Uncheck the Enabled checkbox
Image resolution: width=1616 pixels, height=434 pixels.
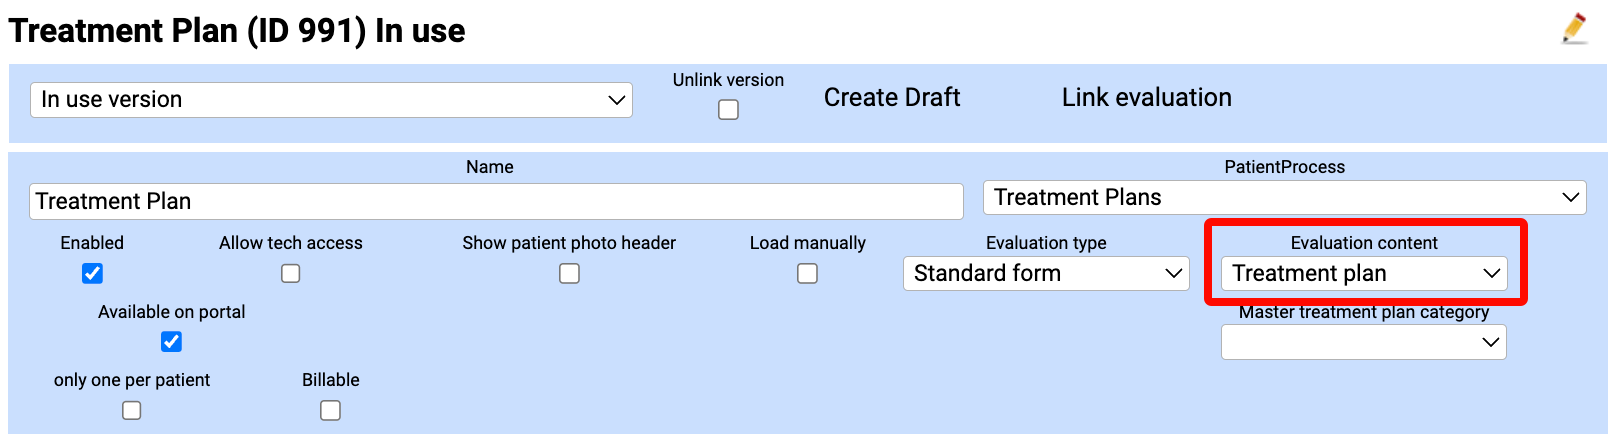[92, 273]
